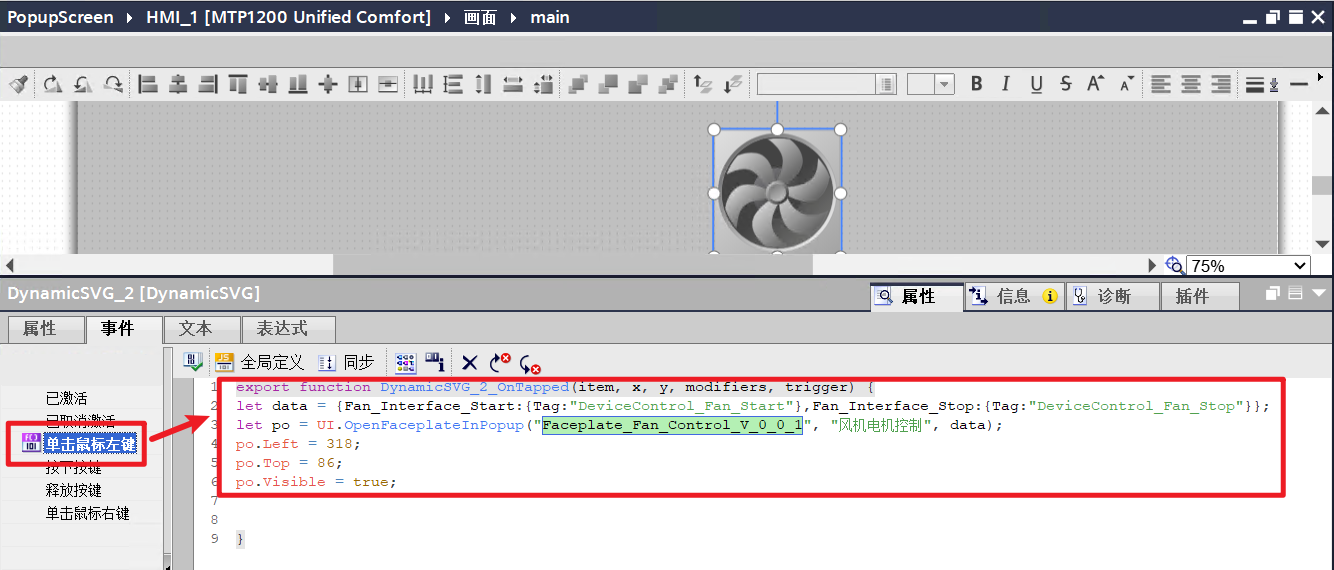Click the align left edges icon
1334x570 pixels.
[148, 85]
